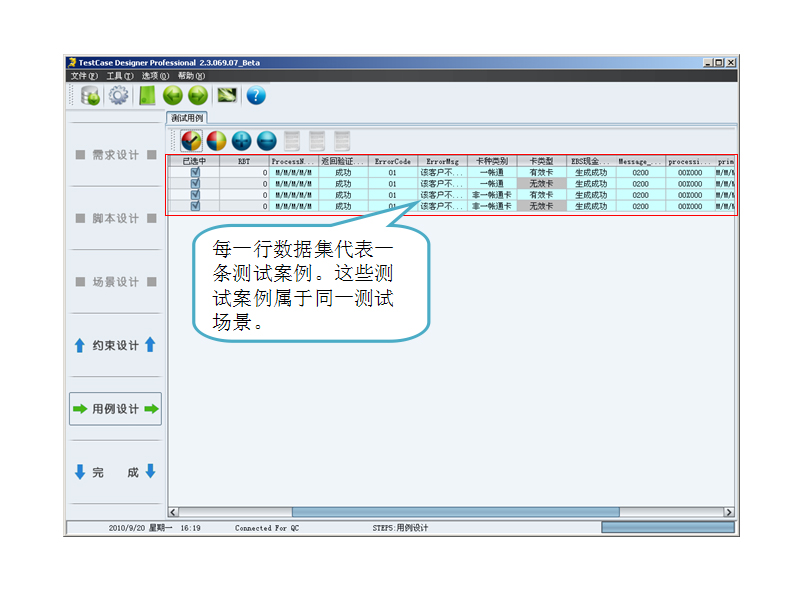Click the rightmost grayed-out document icon
Viewport: 800px width, 600px height.
[x=342, y=141]
